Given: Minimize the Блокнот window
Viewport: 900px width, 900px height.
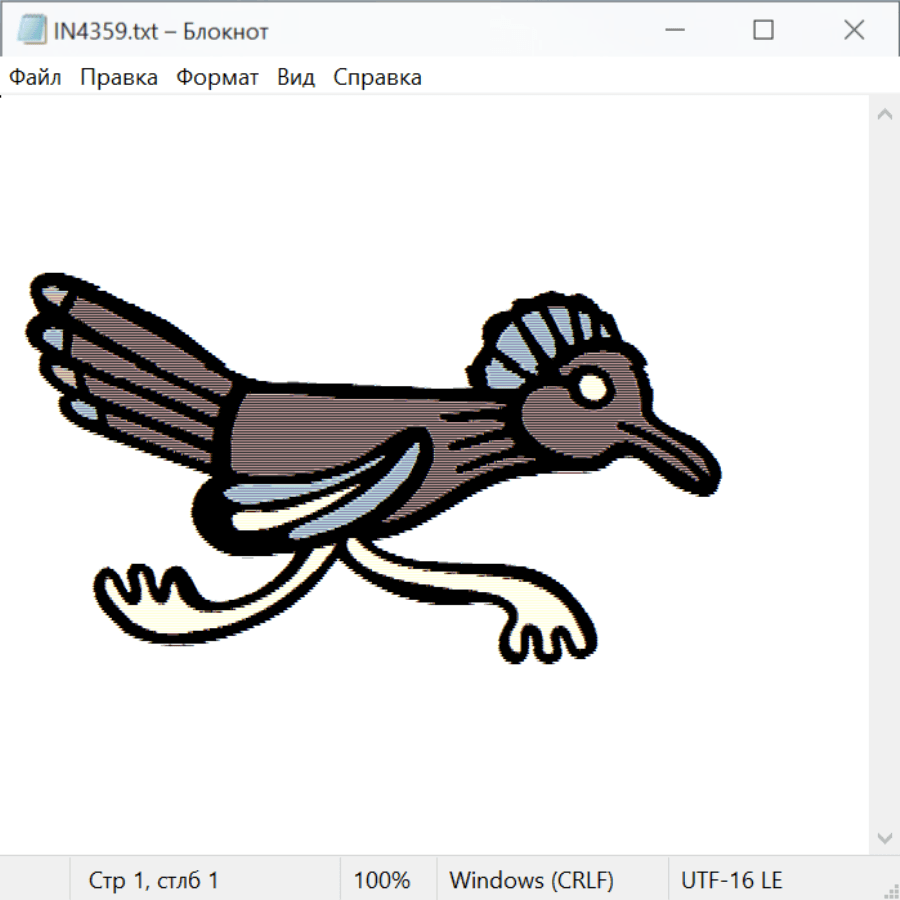Looking at the screenshot, I should [x=672, y=31].
